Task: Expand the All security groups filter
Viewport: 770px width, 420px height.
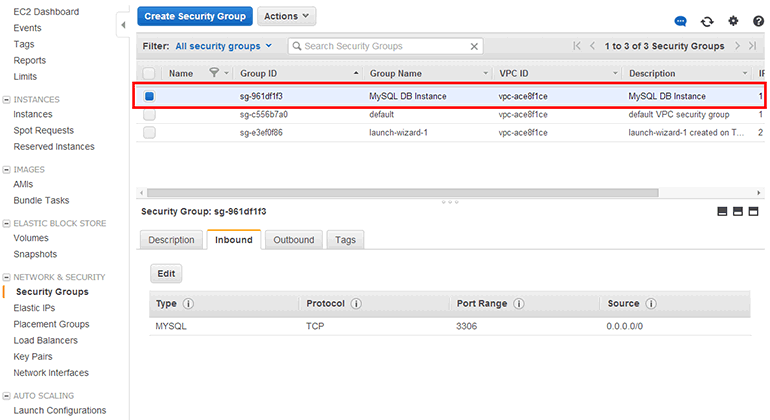Action: point(223,46)
